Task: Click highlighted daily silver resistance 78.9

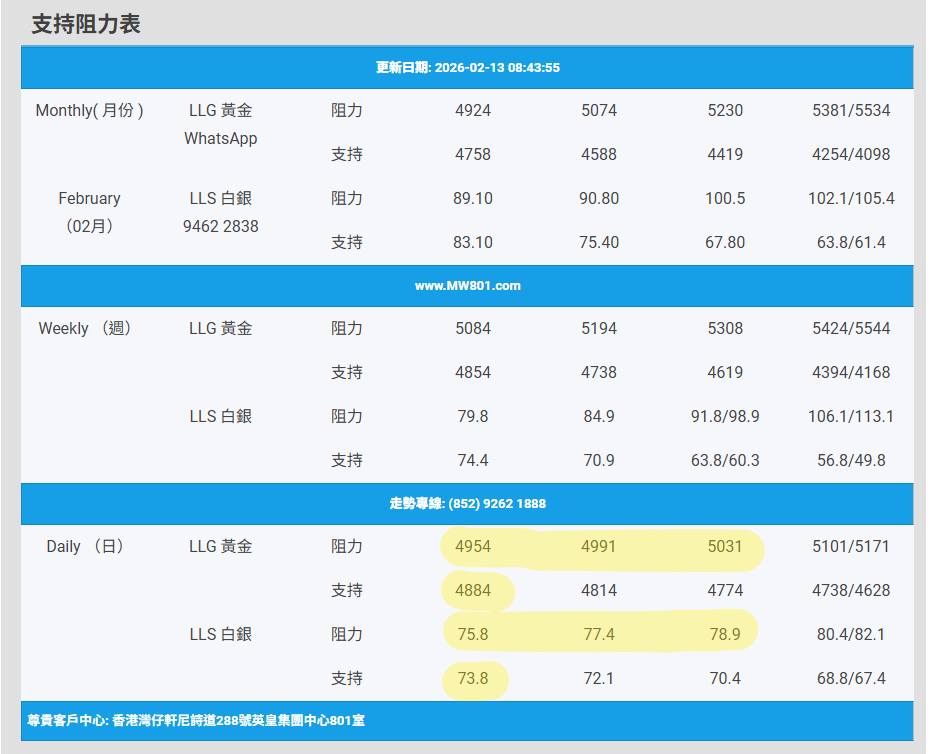Action: coord(725,635)
